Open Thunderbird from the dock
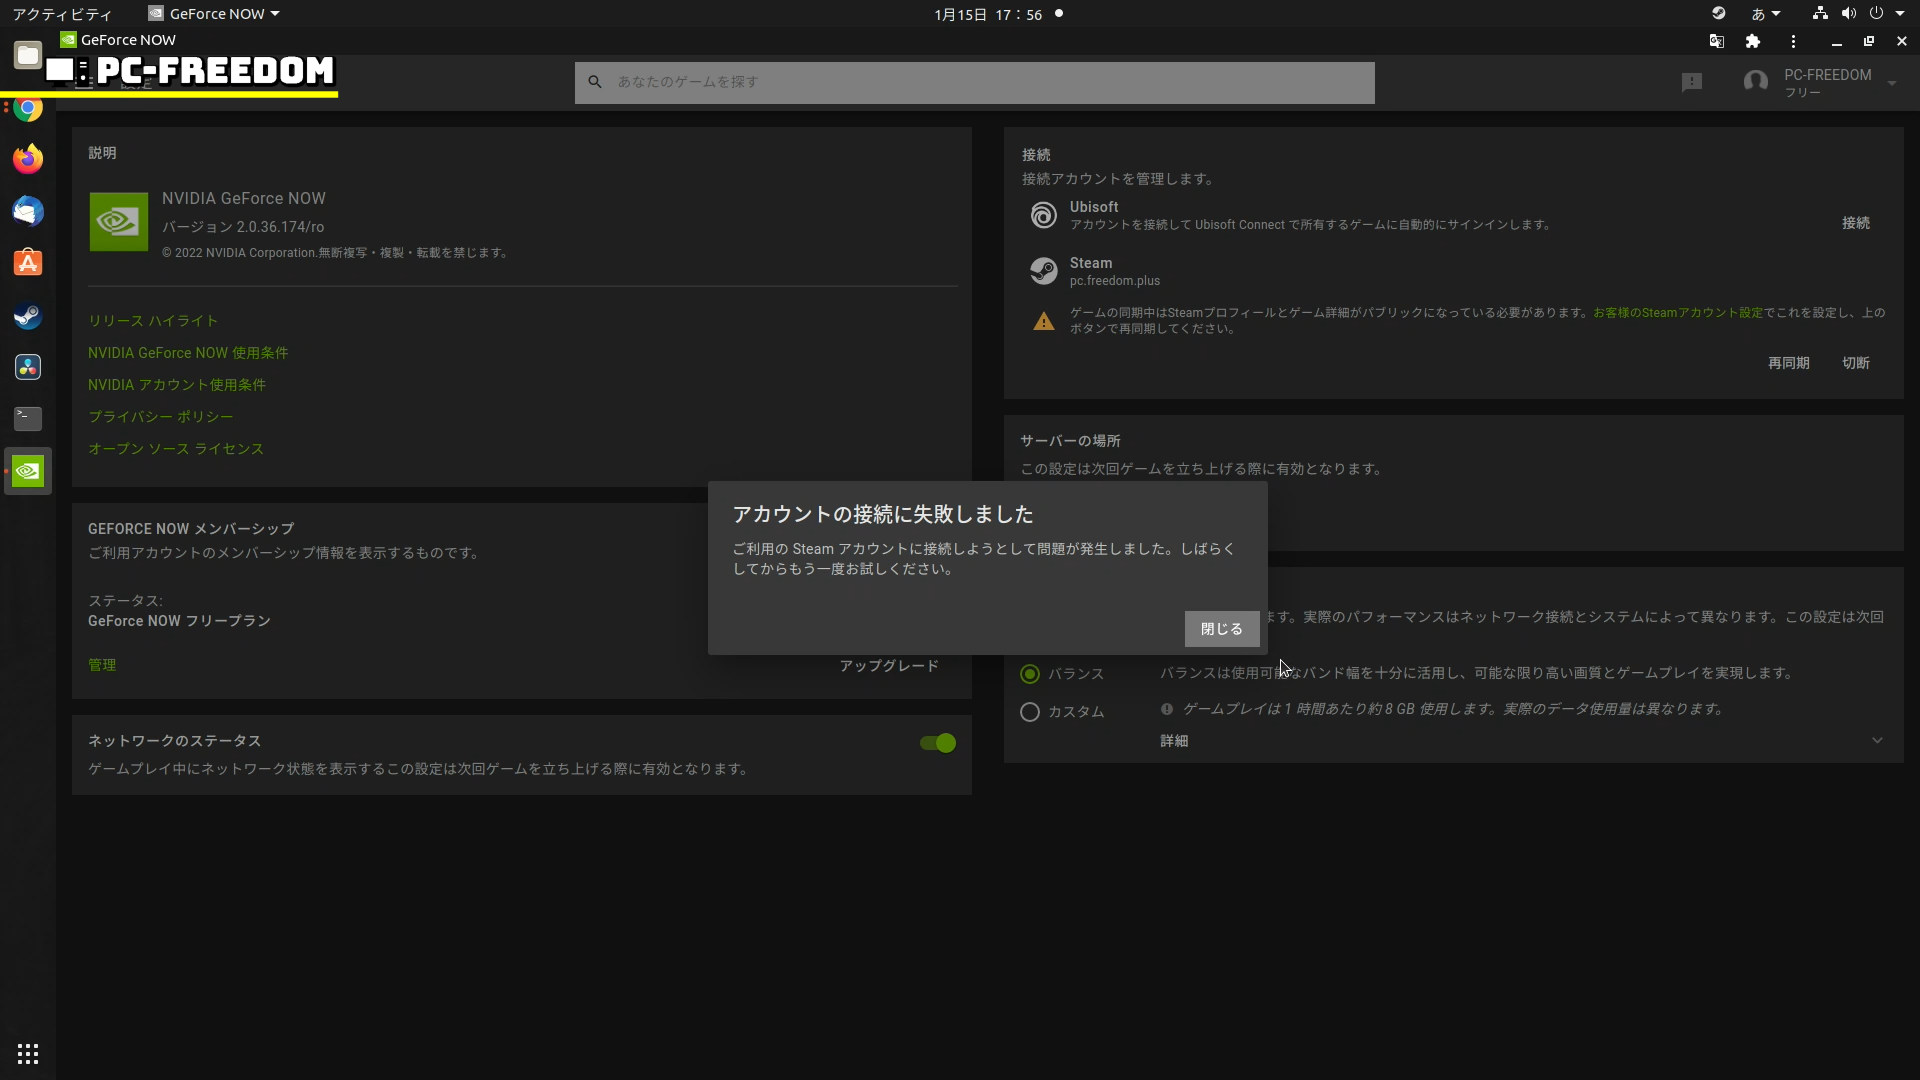 [28, 211]
